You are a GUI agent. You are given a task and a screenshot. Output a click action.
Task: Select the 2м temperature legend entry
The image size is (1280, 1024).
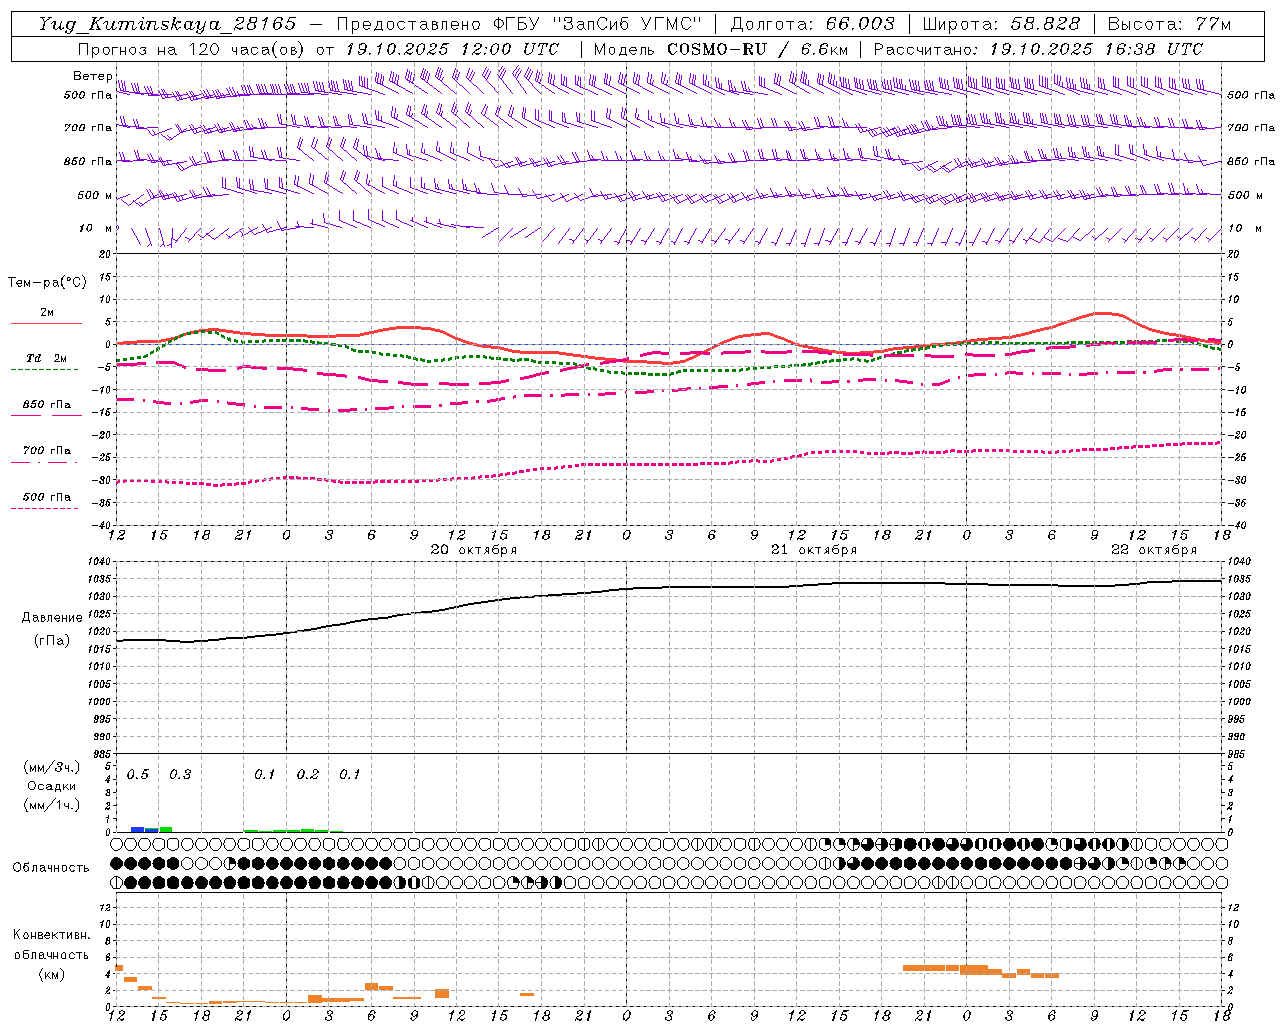[47, 312]
